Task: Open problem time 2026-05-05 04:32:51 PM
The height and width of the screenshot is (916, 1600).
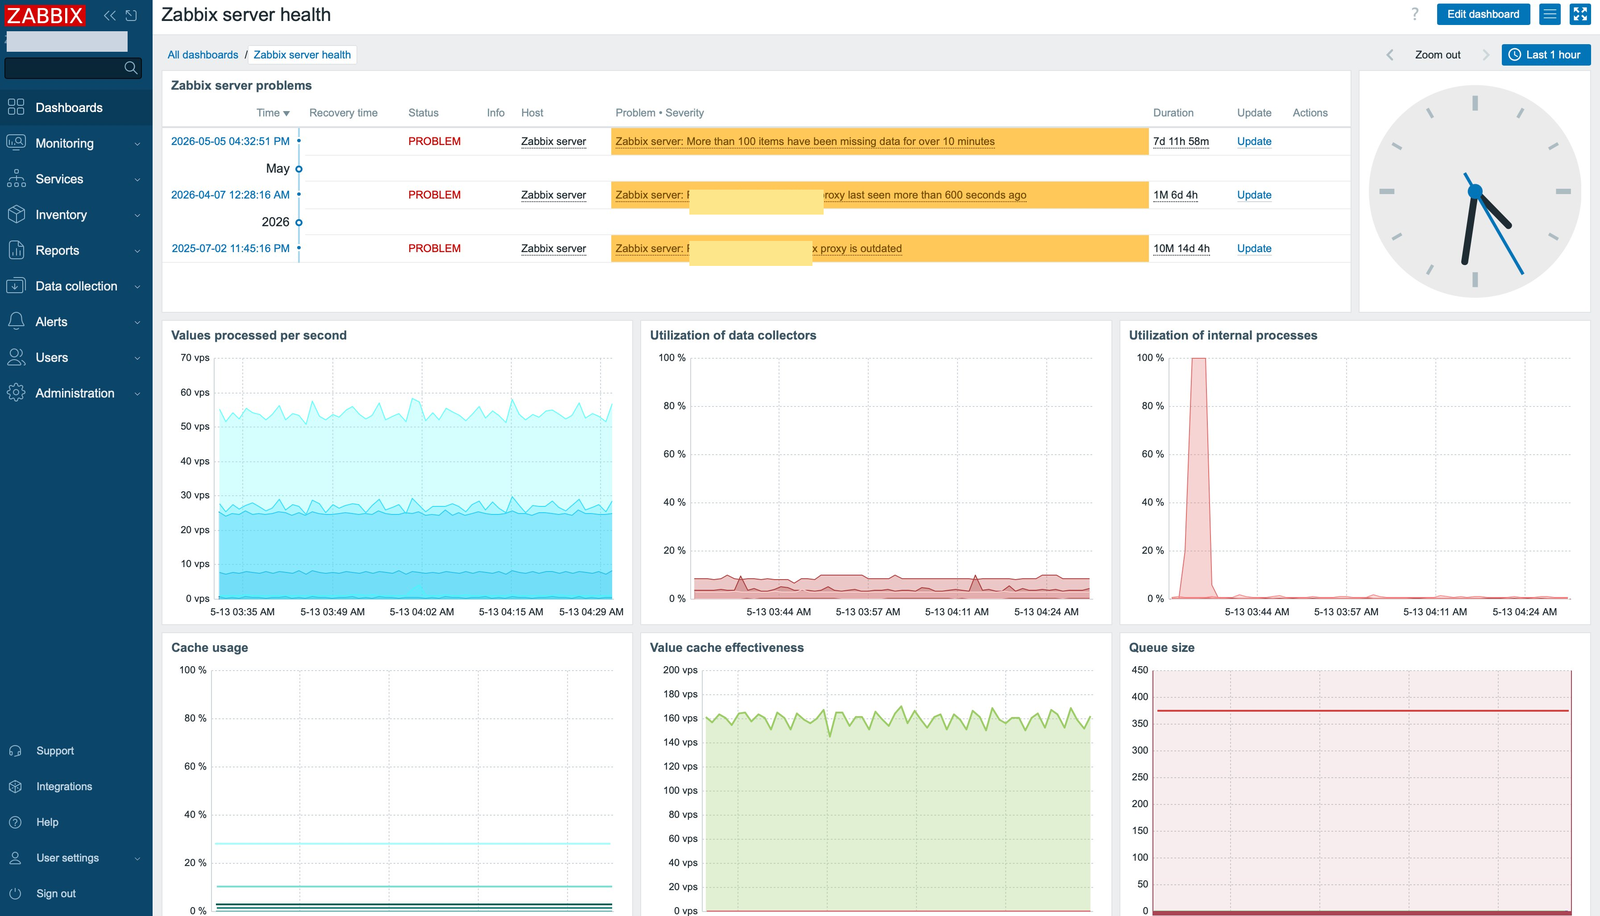Action: click(230, 142)
